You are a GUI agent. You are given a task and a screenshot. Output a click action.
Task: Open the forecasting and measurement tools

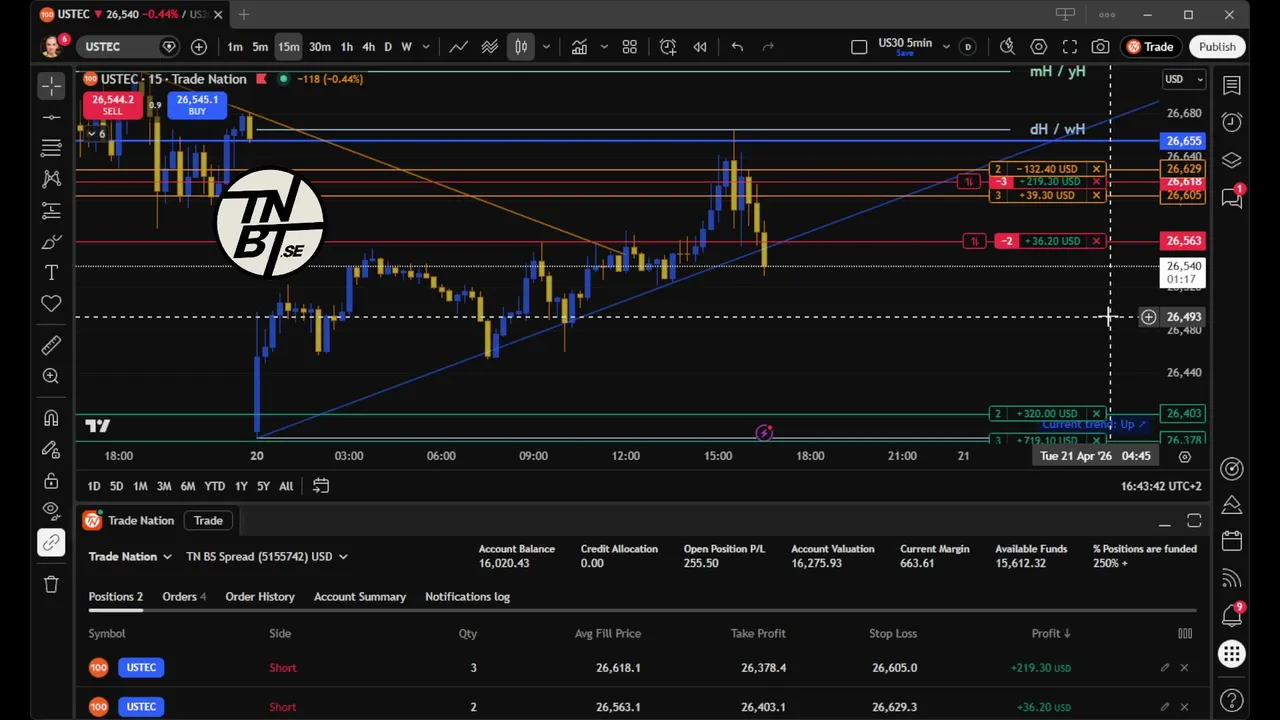point(51,210)
